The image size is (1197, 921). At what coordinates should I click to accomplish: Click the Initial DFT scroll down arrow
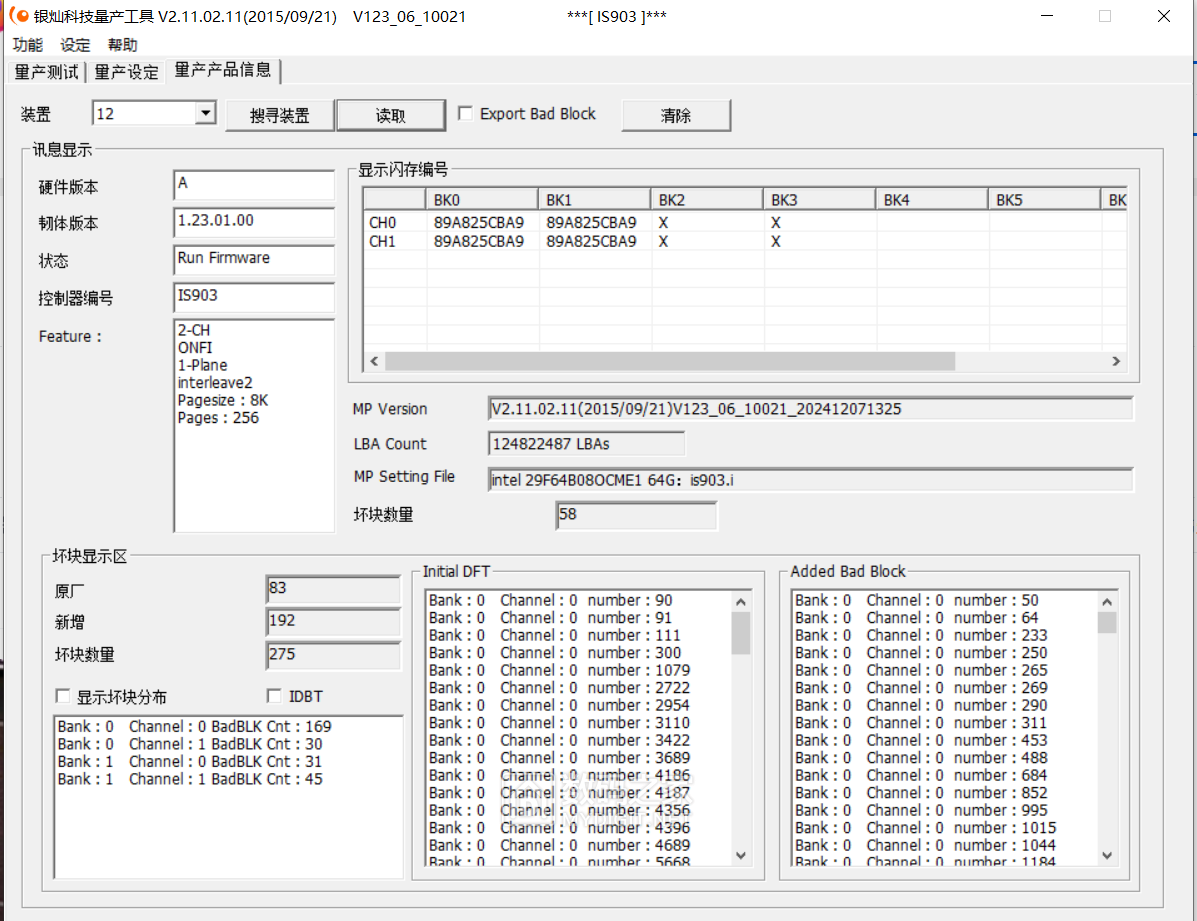click(740, 856)
